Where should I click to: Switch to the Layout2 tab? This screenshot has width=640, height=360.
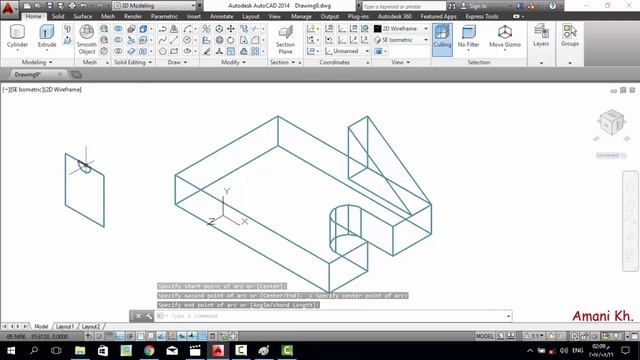click(x=91, y=327)
